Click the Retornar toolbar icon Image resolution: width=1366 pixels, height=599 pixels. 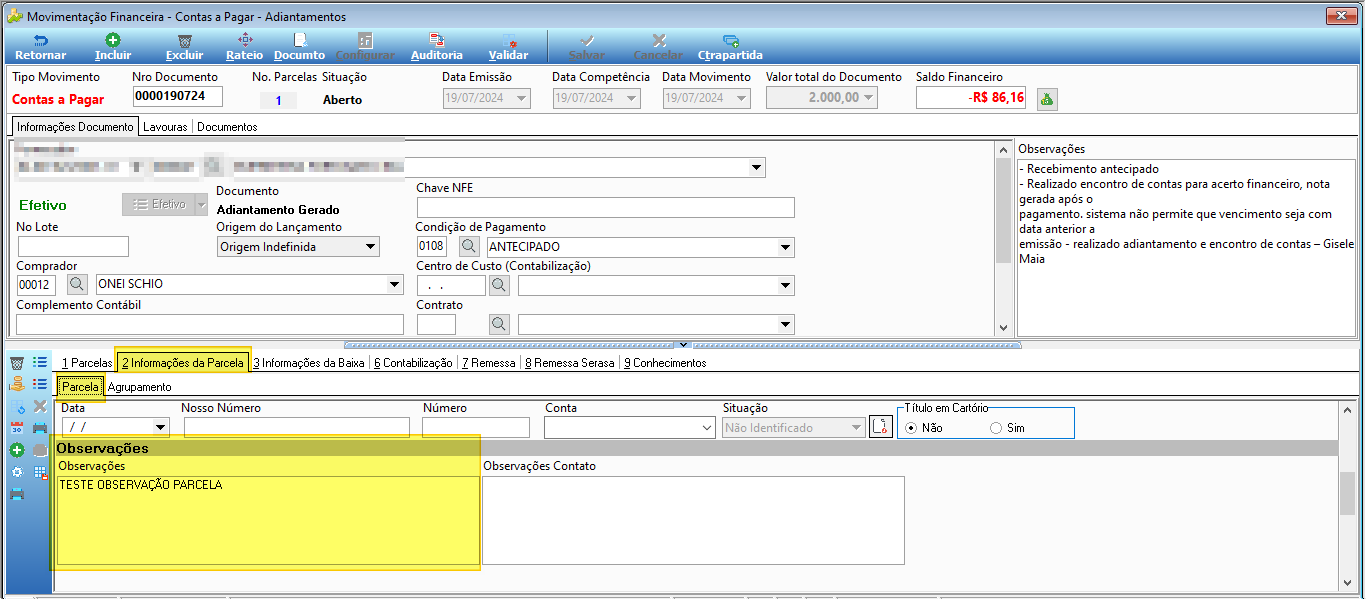pos(40,47)
